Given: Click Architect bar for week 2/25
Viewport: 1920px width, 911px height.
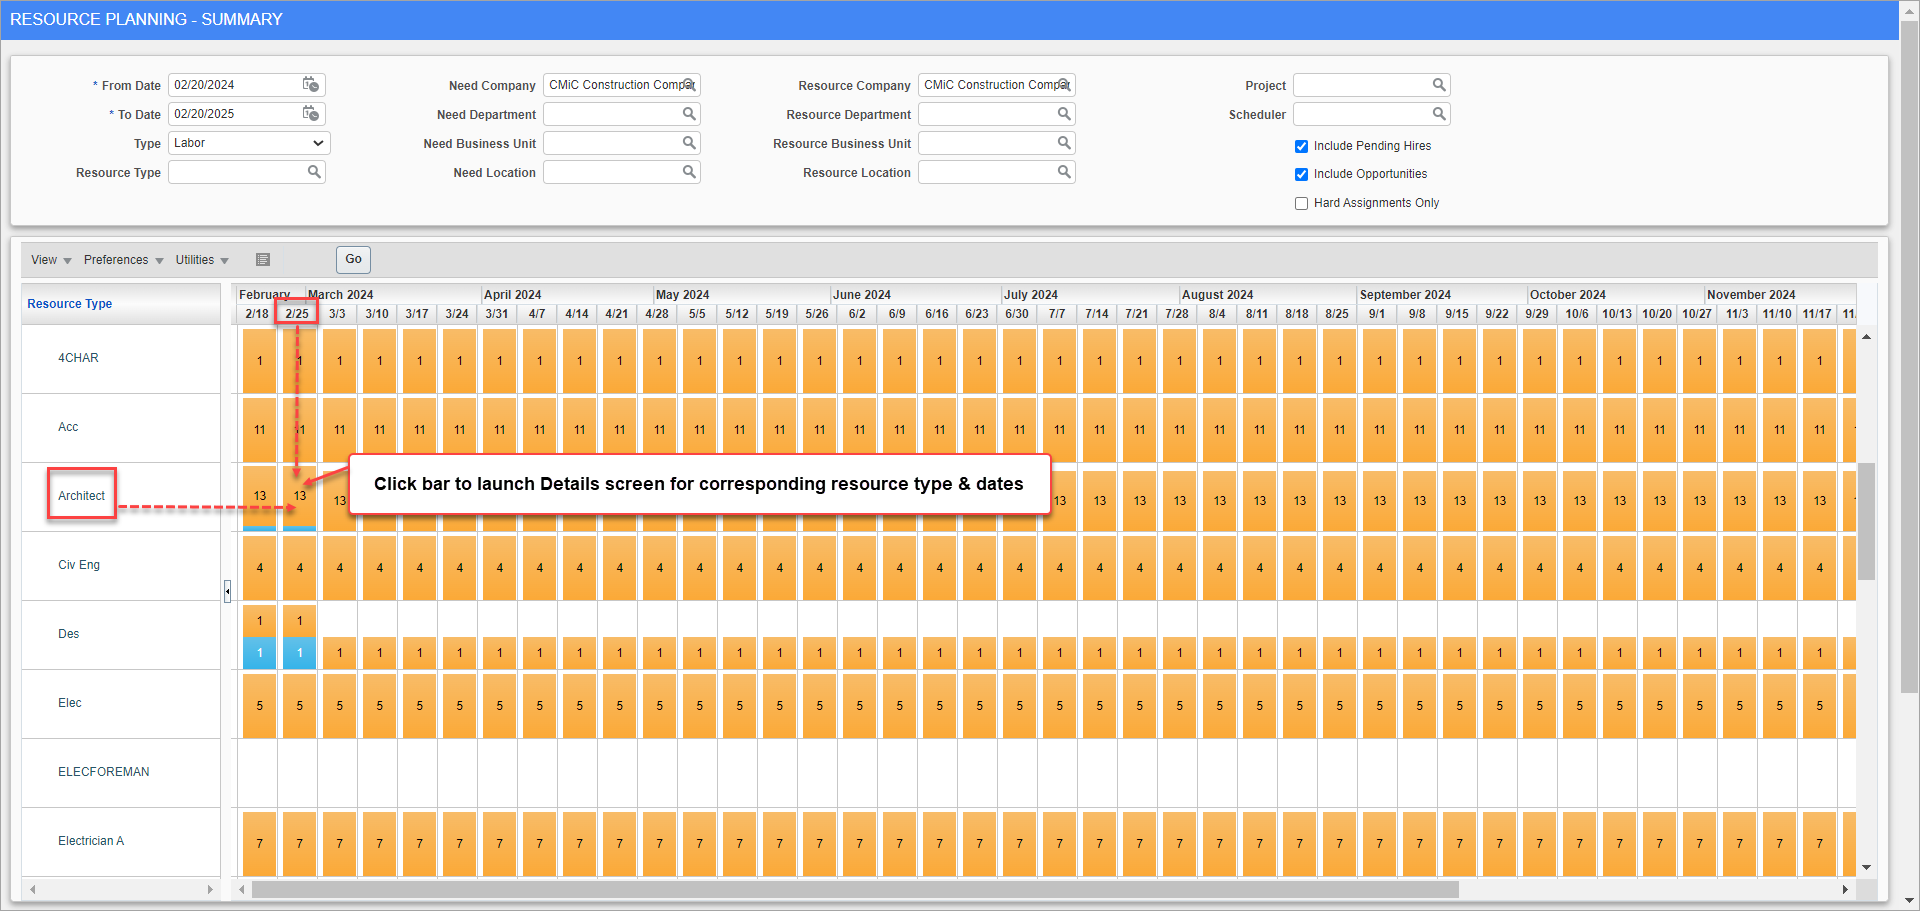Looking at the screenshot, I should [300, 497].
